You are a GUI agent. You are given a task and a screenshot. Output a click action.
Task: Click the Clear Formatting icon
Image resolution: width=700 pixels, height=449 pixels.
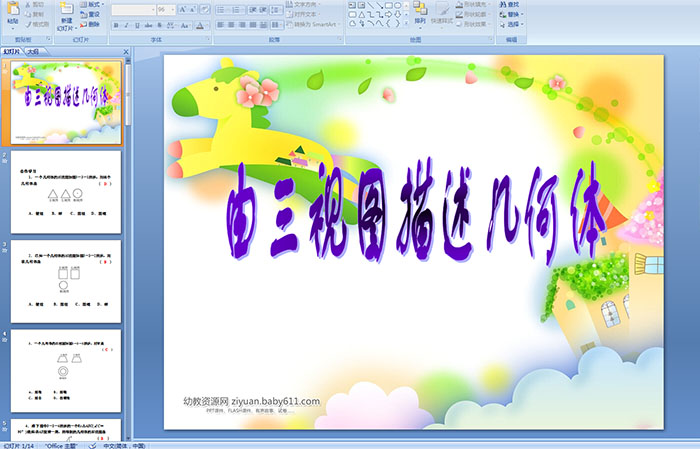click(x=204, y=9)
